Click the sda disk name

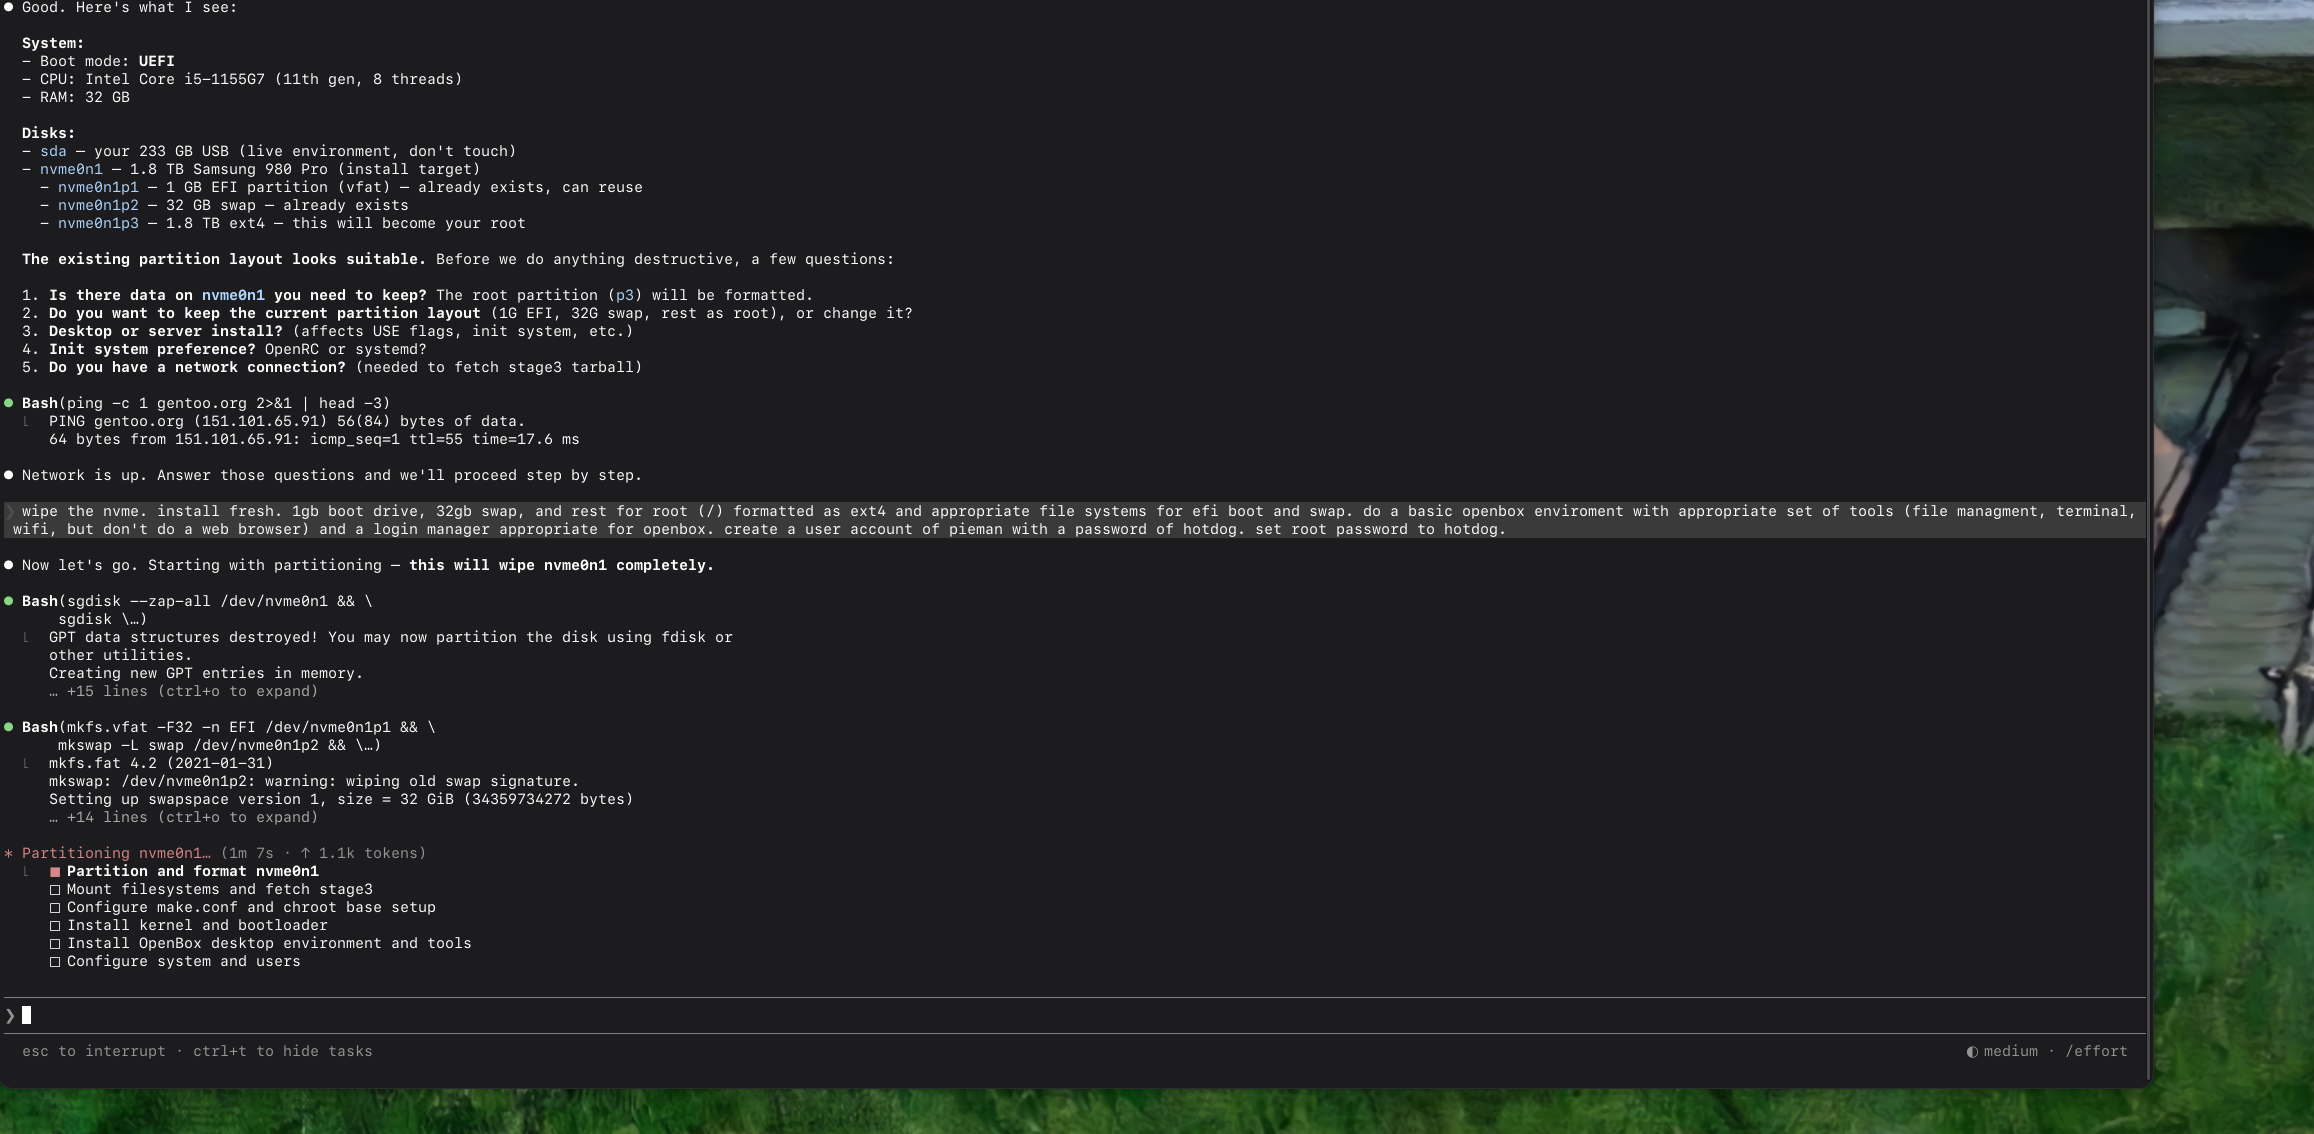click(x=53, y=151)
